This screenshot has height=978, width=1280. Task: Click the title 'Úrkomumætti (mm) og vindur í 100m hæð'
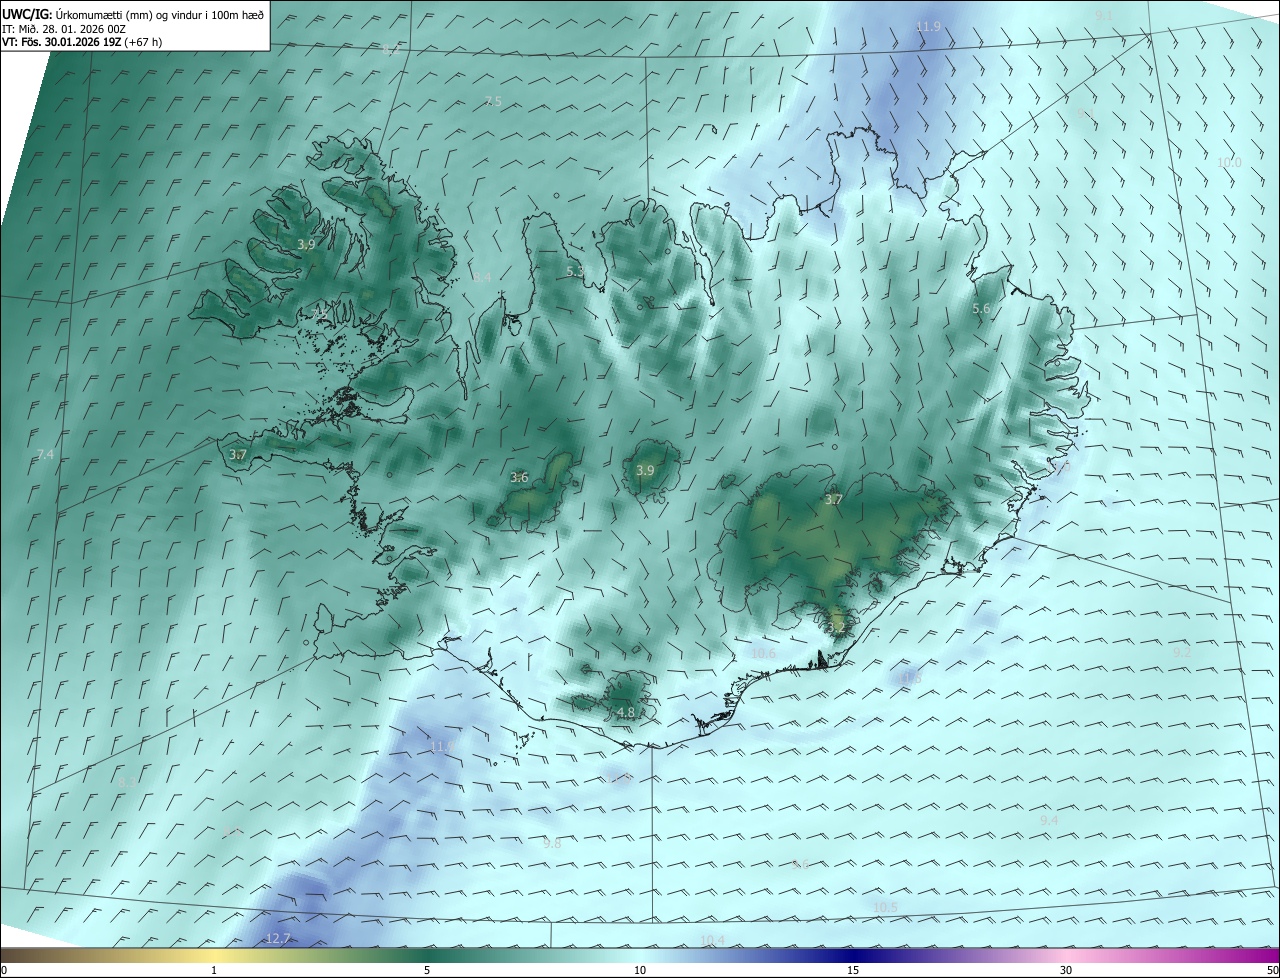(159, 14)
